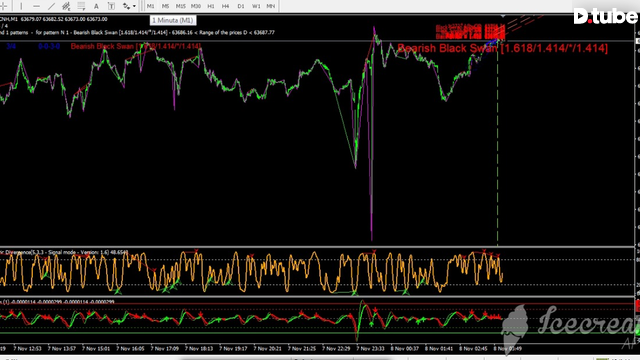This screenshot has height=360, width=640.
Task: Click the 7 Nov 16:05 time label
Action: point(130,349)
